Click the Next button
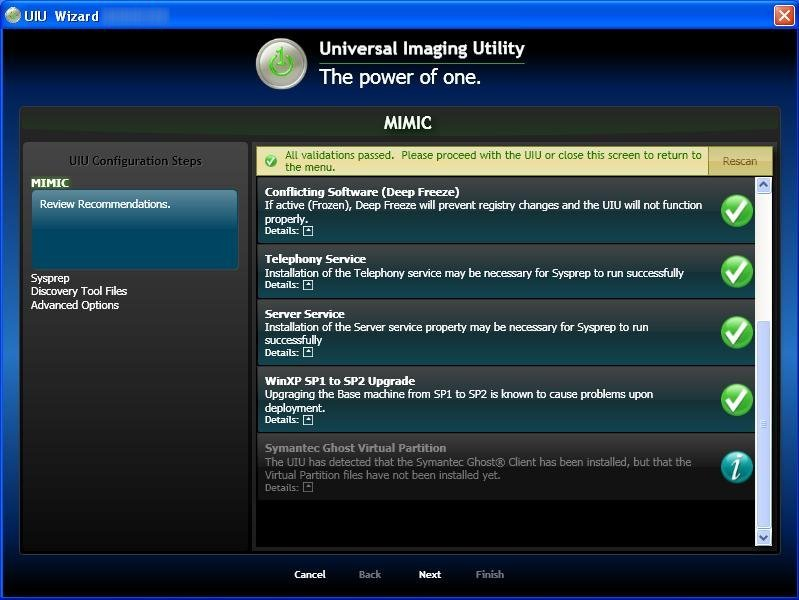This screenshot has width=799, height=600. pos(430,575)
